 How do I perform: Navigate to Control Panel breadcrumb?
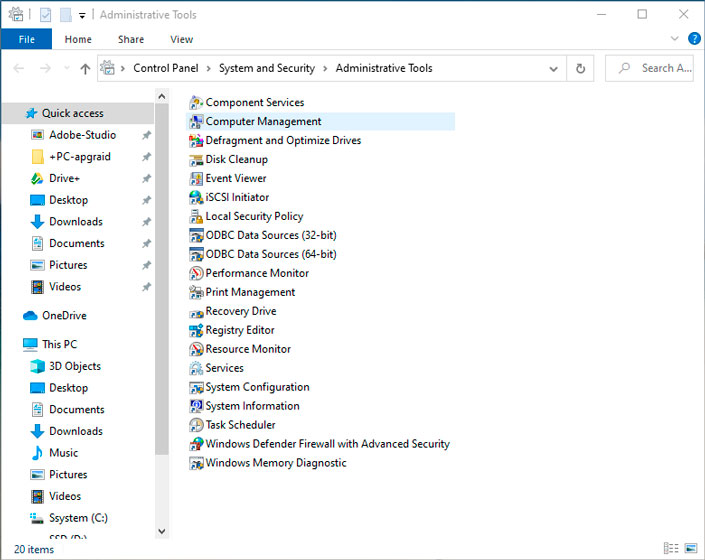(x=165, y=68)
